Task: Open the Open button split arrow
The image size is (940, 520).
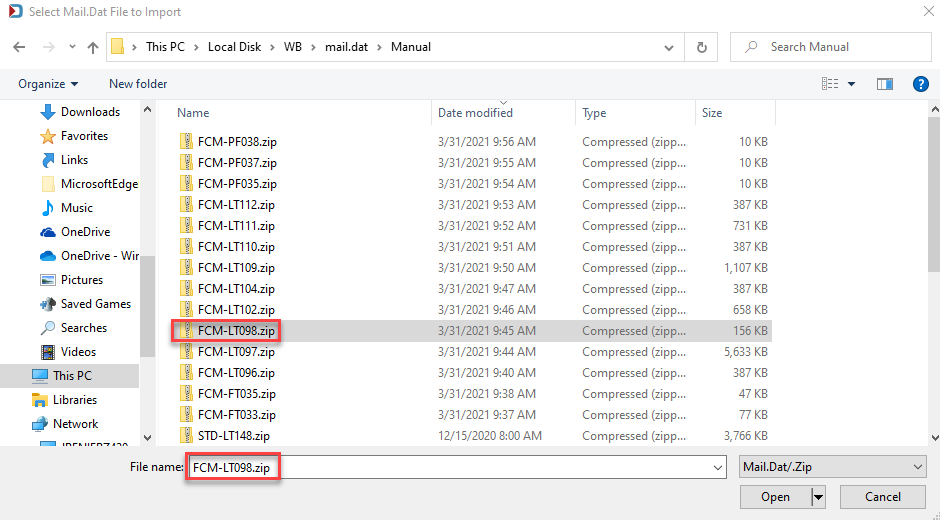Action: click(818, 497)
